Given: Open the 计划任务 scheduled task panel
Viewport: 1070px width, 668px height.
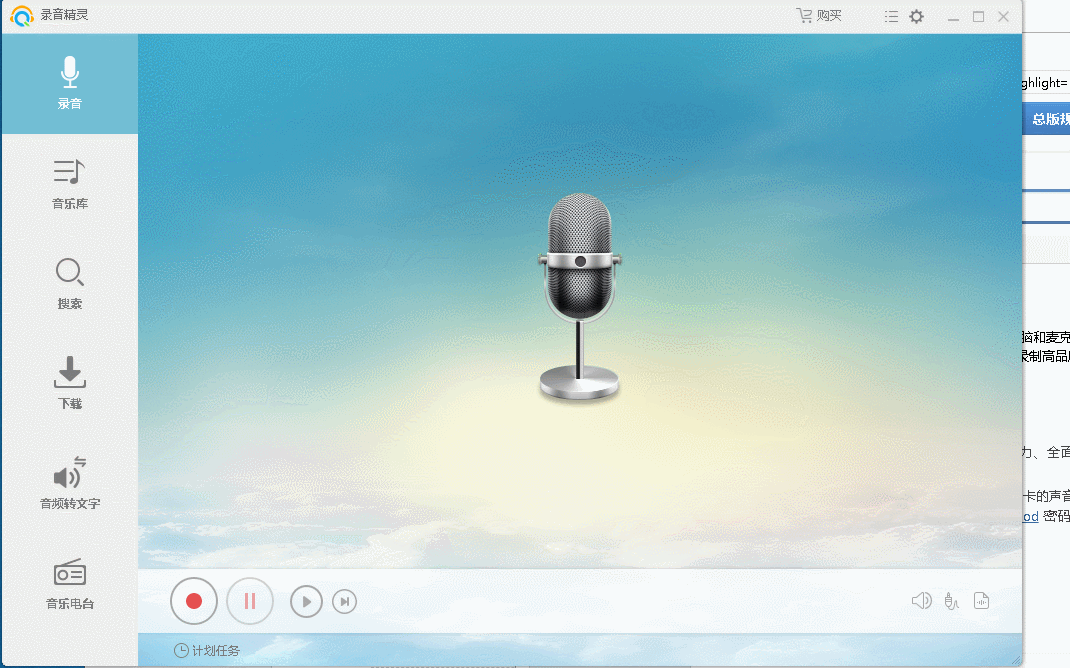Looking at the screenshot, I should [x=213, y=650].
